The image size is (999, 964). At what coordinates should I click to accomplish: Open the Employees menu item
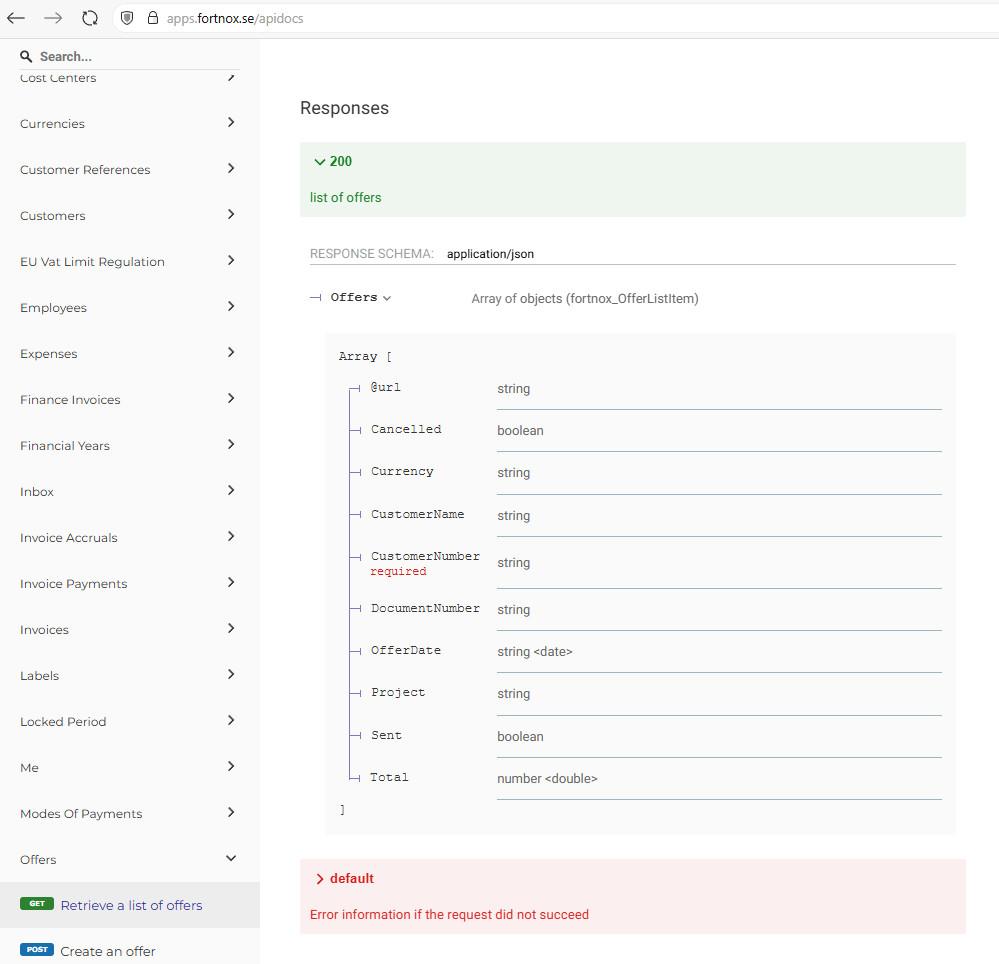[53, 308]
